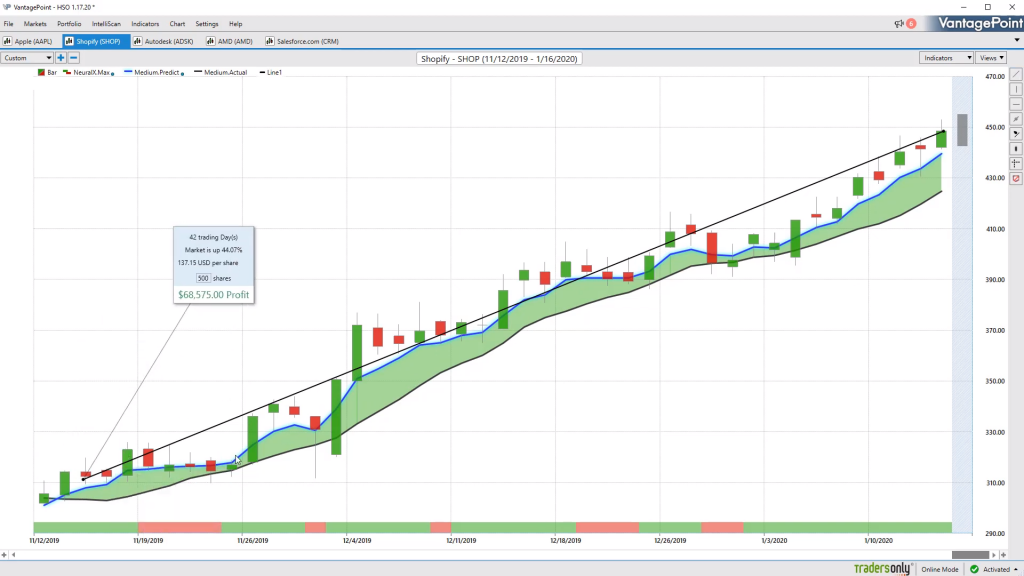This screenshot has width=1024, height=576.
Task: Click the zoom out minus button
Action: [74, 58]
